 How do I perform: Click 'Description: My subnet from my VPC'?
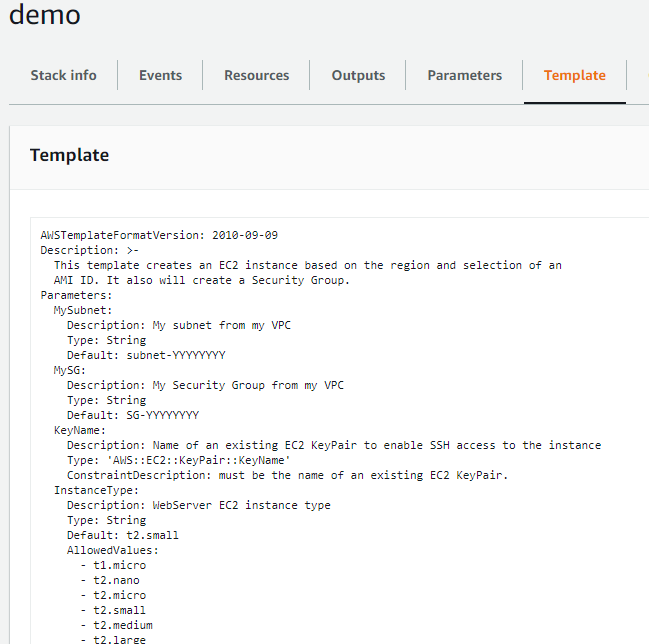tap(179, 325)
